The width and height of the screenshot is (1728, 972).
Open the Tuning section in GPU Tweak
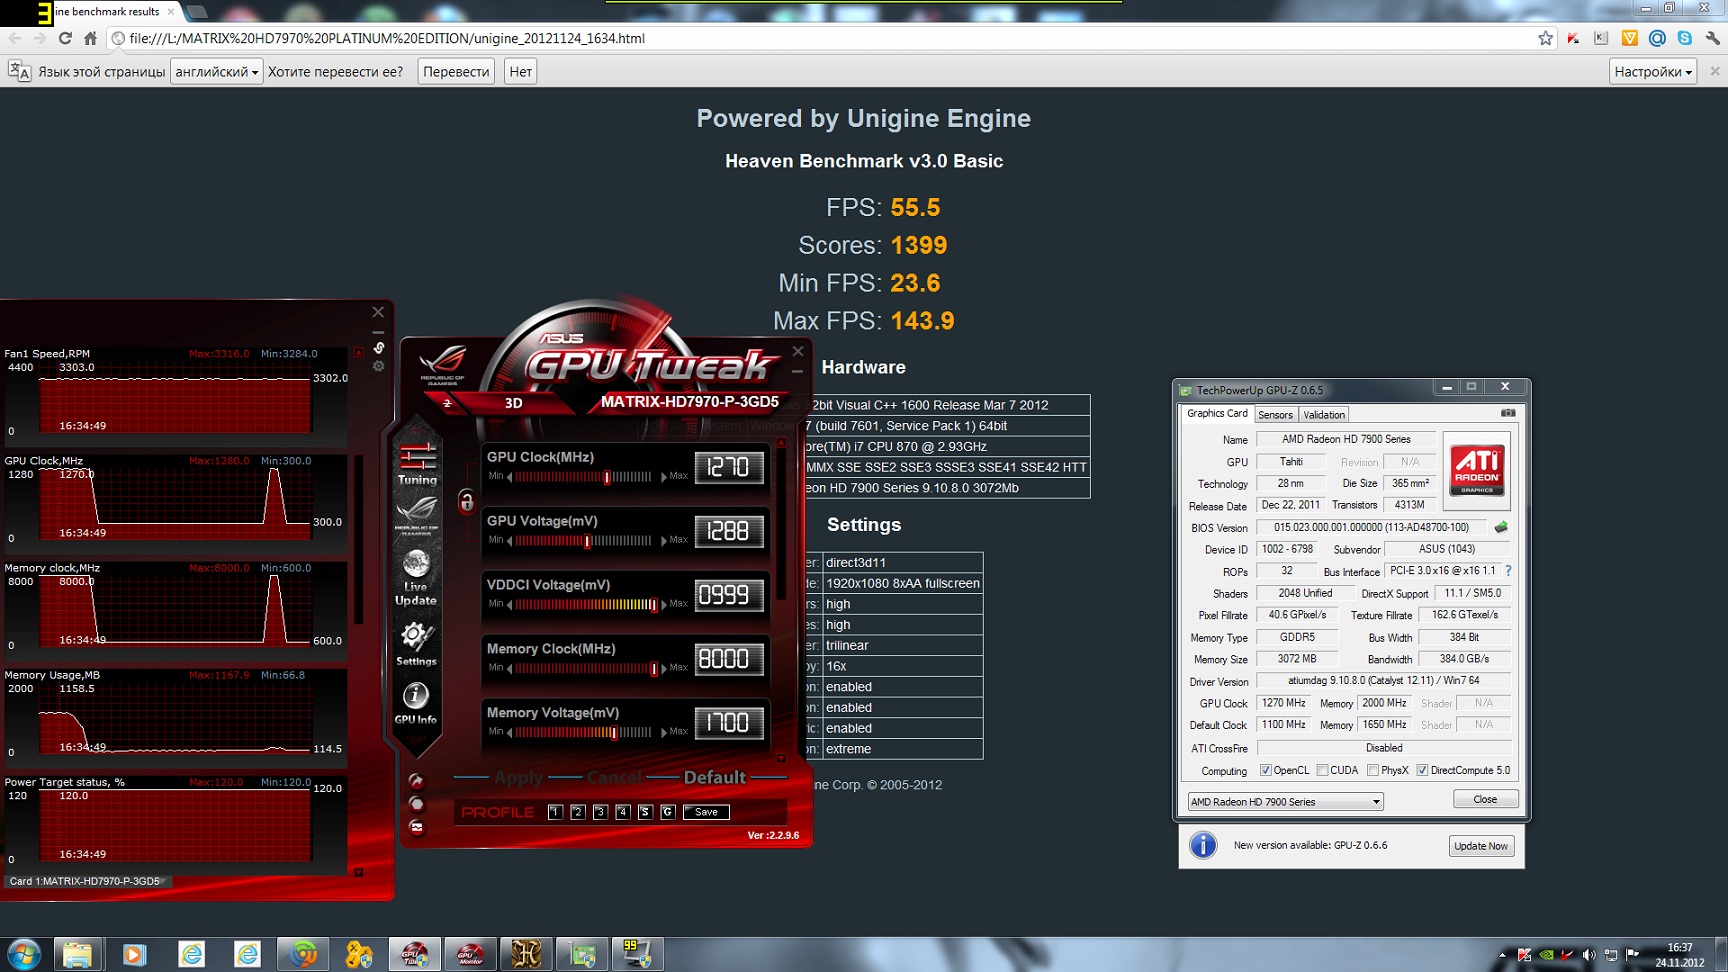417,464
